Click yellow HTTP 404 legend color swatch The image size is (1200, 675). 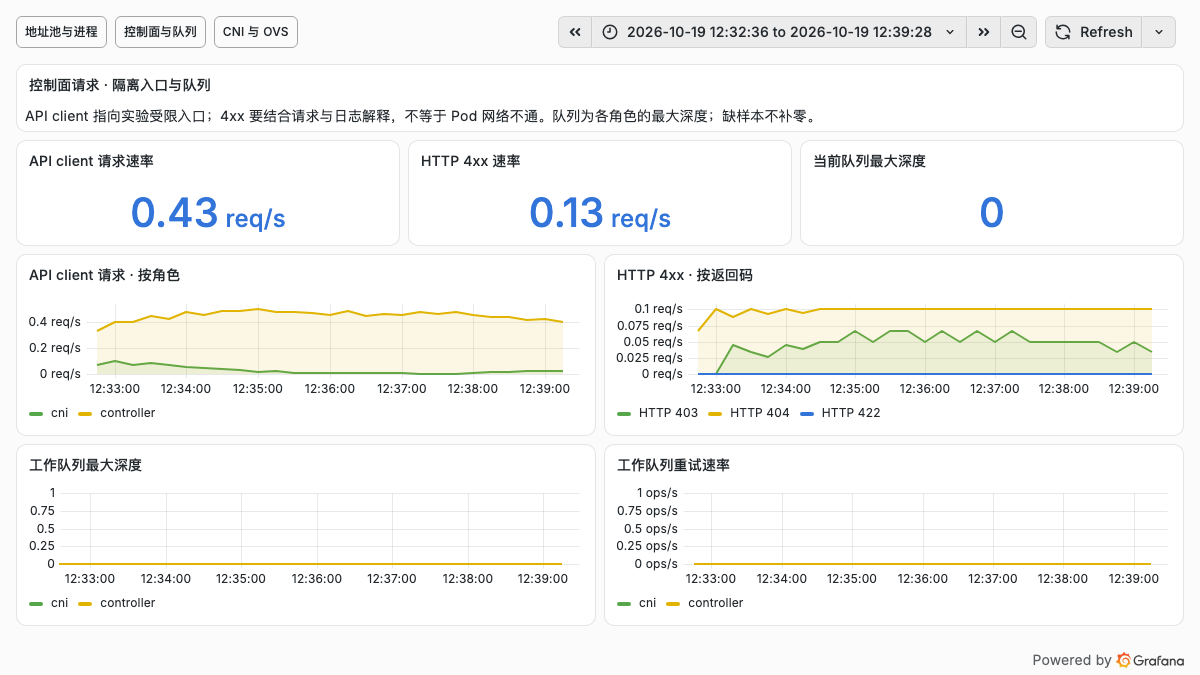(x=715, y=413)
